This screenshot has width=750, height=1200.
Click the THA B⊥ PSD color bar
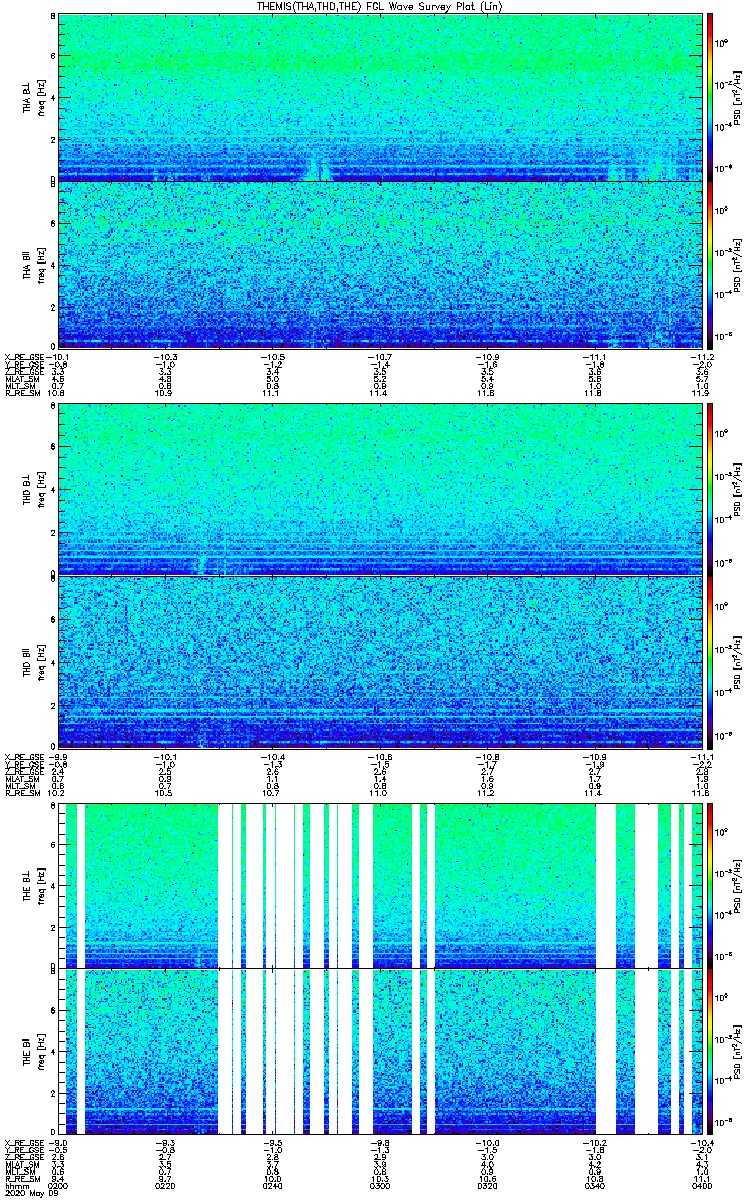tap(710, 97)
